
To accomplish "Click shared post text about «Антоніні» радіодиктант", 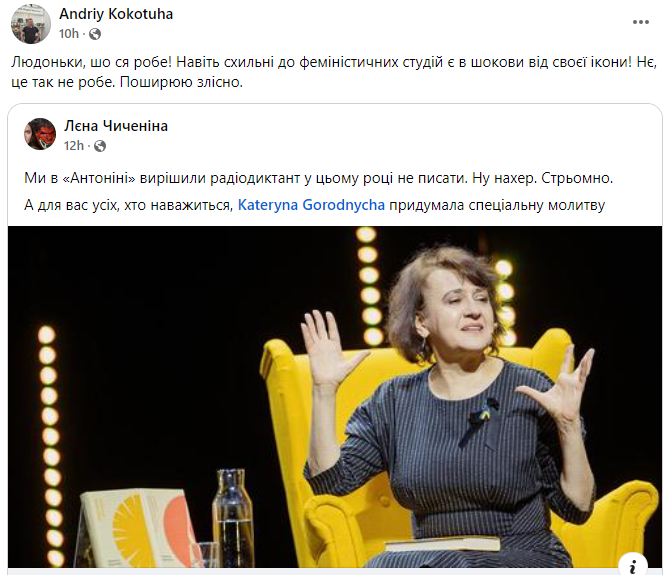I will (318, 177).
